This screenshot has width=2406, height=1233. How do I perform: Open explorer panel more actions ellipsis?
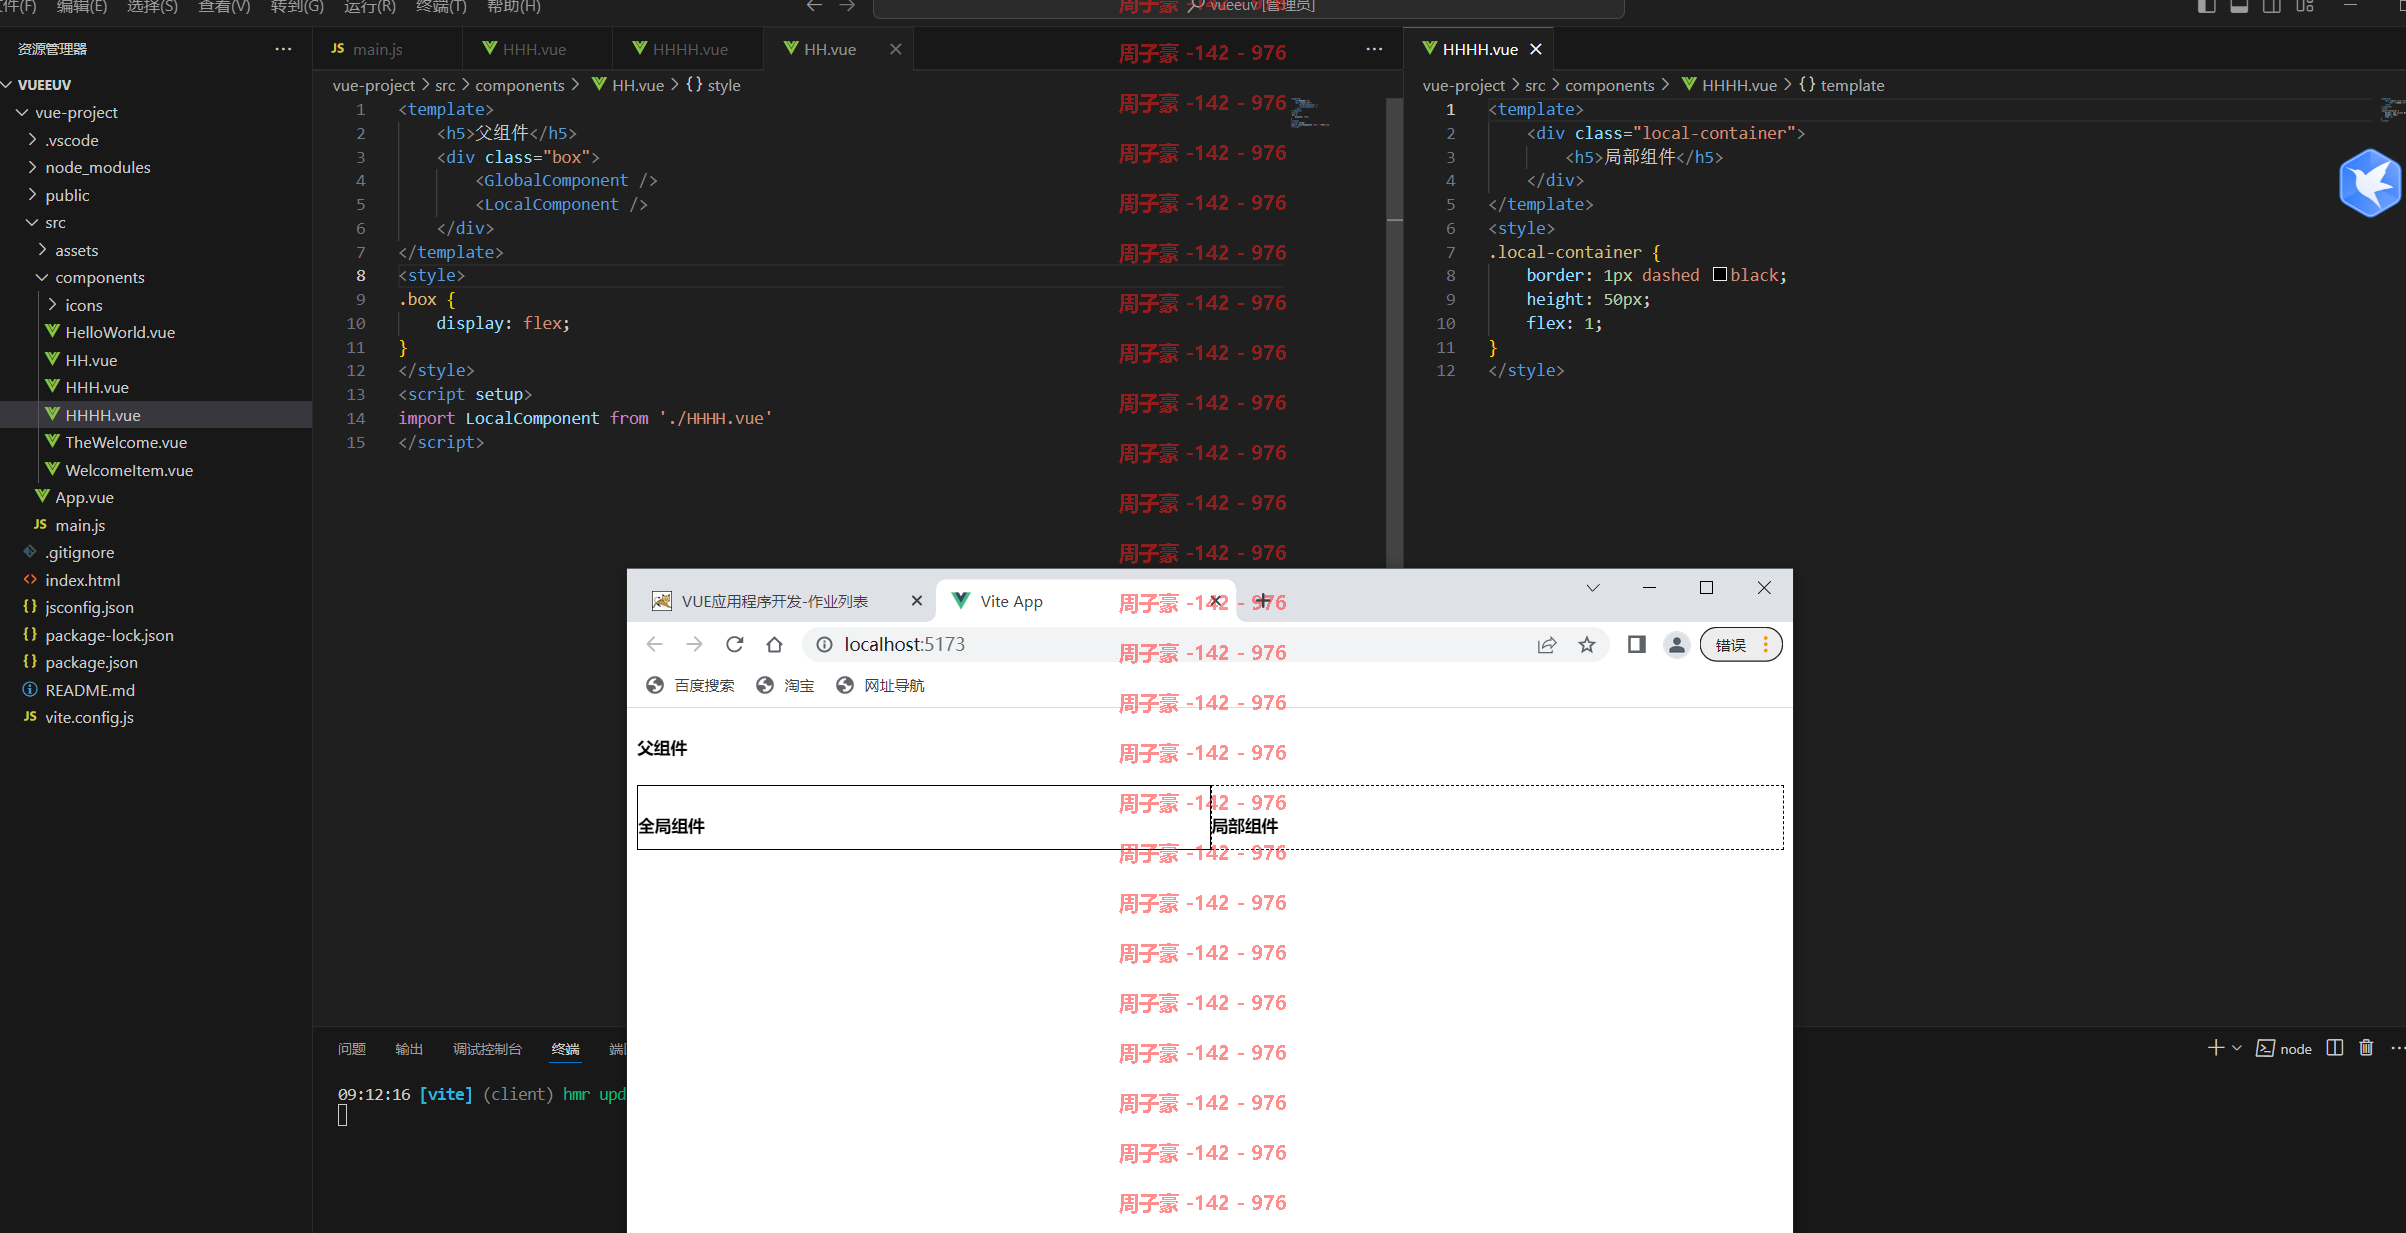point(283,49)
